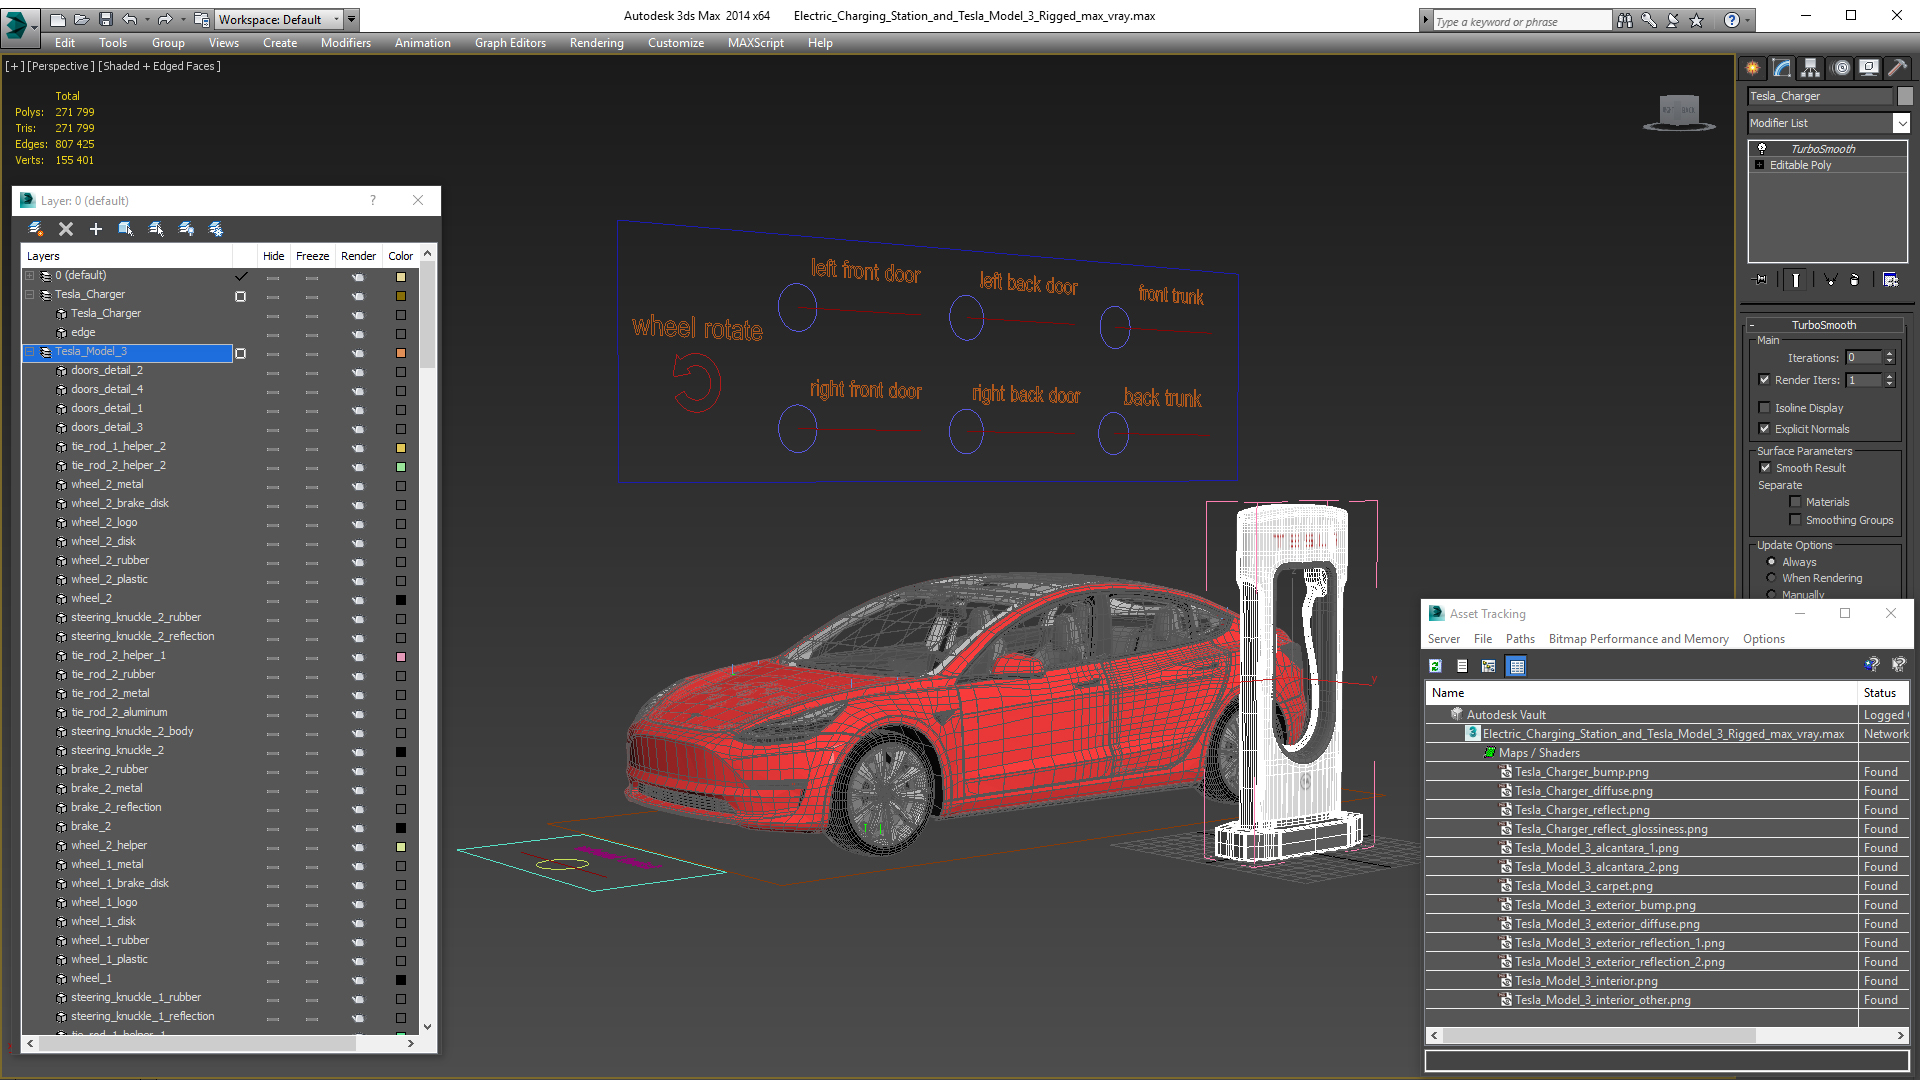Open the undo history dropdown arrow

click(147, 19)
